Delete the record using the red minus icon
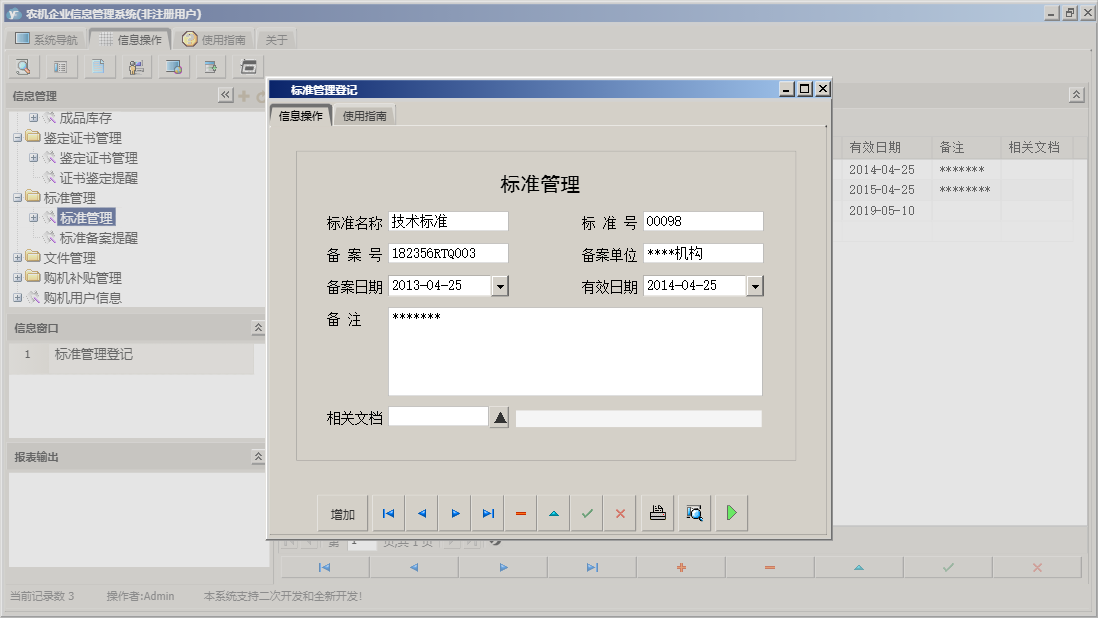 (520, 512)
